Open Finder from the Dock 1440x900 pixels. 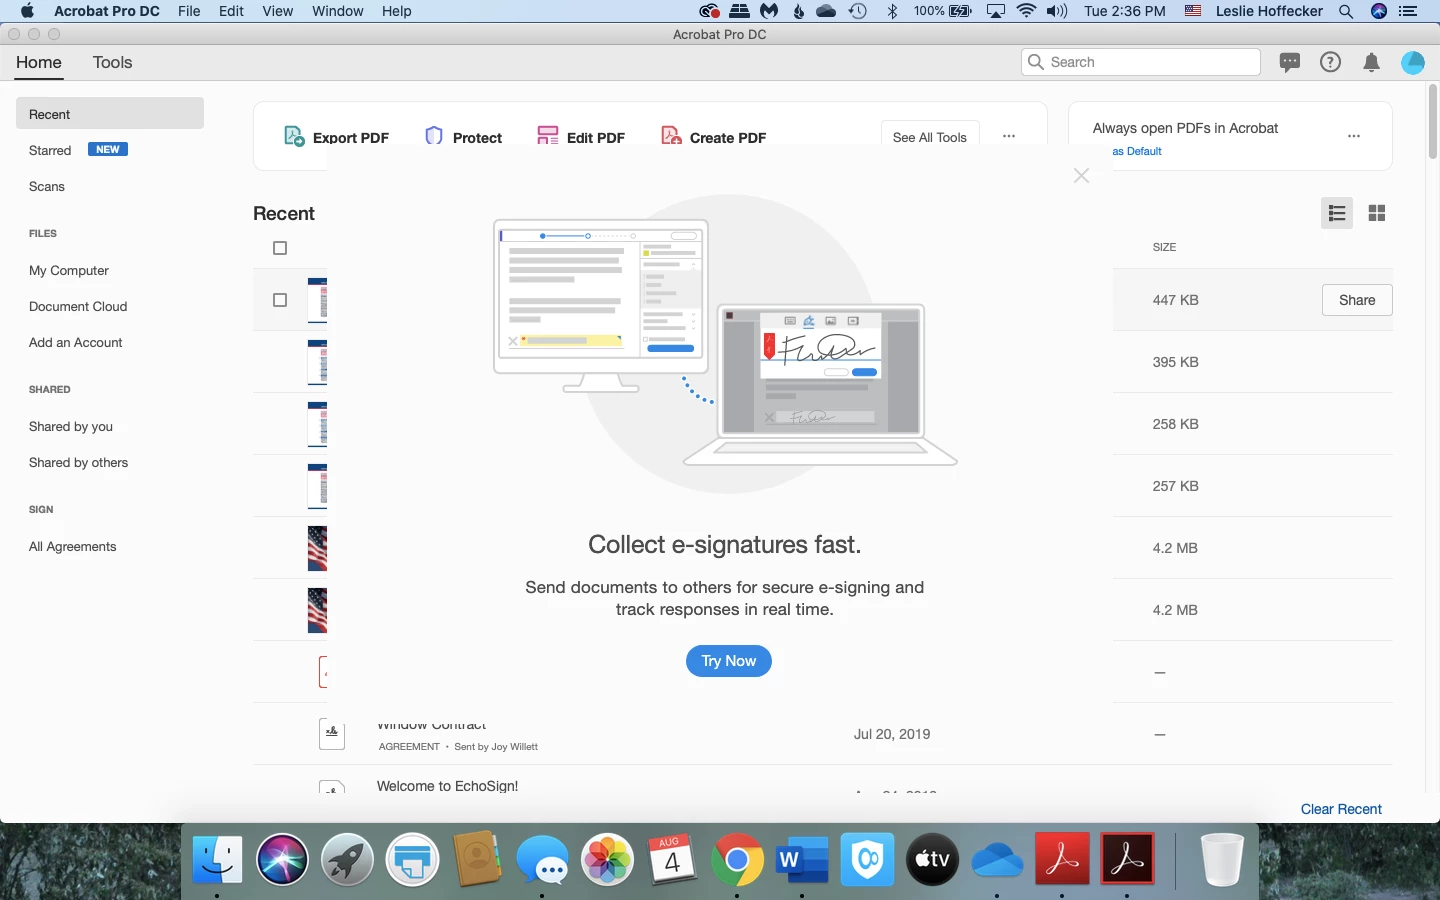[x=217, y=859]
